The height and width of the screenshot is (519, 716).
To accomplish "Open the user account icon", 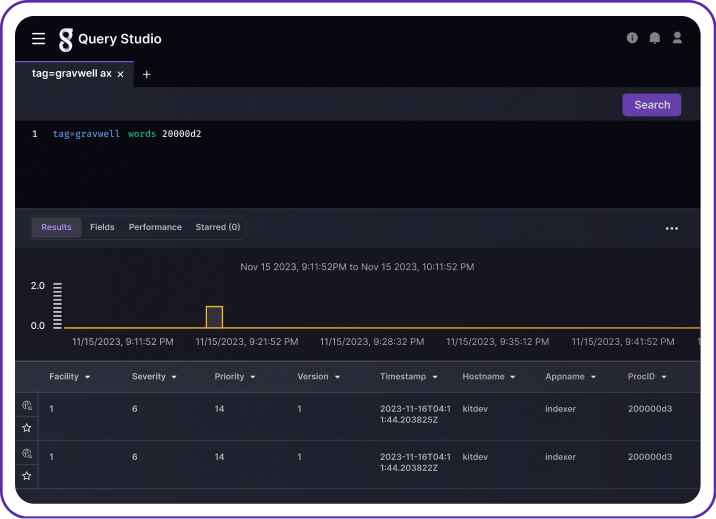I will click(x=677, y=38).
